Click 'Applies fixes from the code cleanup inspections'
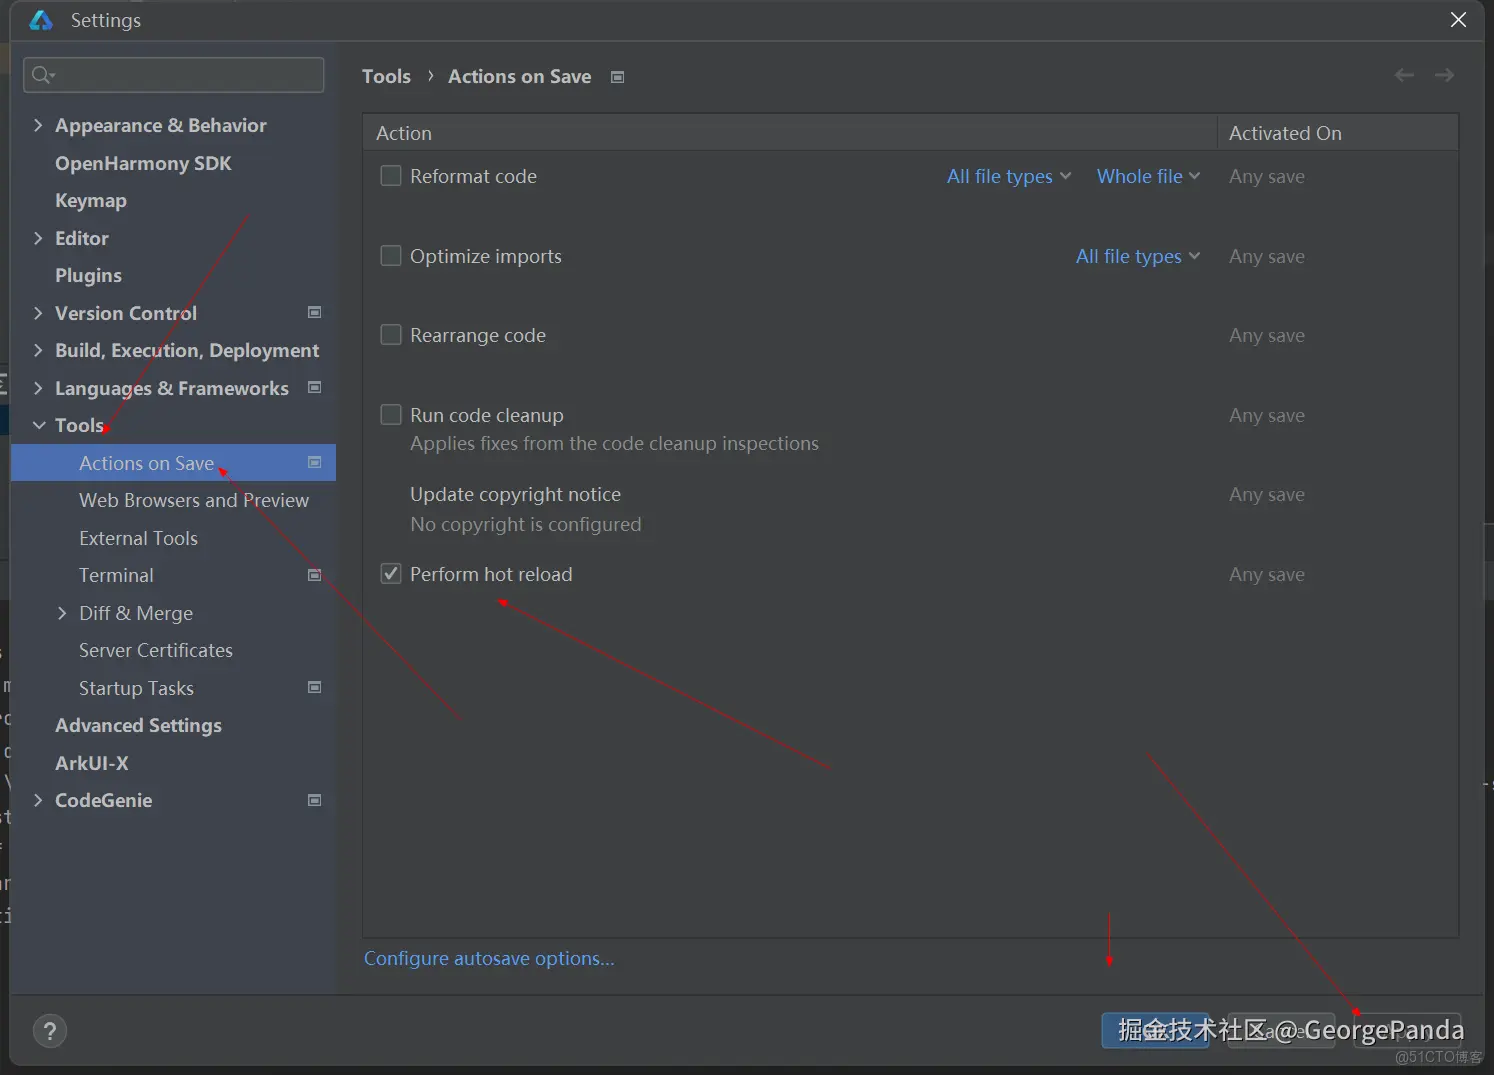 coord(614,443)
